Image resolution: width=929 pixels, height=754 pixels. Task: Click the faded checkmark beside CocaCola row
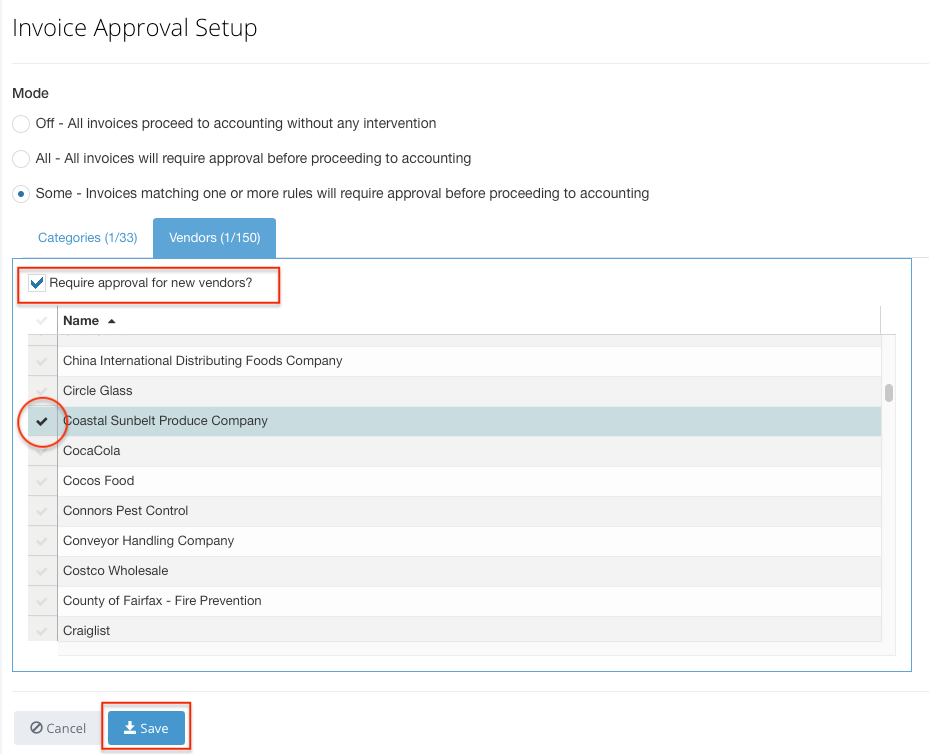coord(41,451)
